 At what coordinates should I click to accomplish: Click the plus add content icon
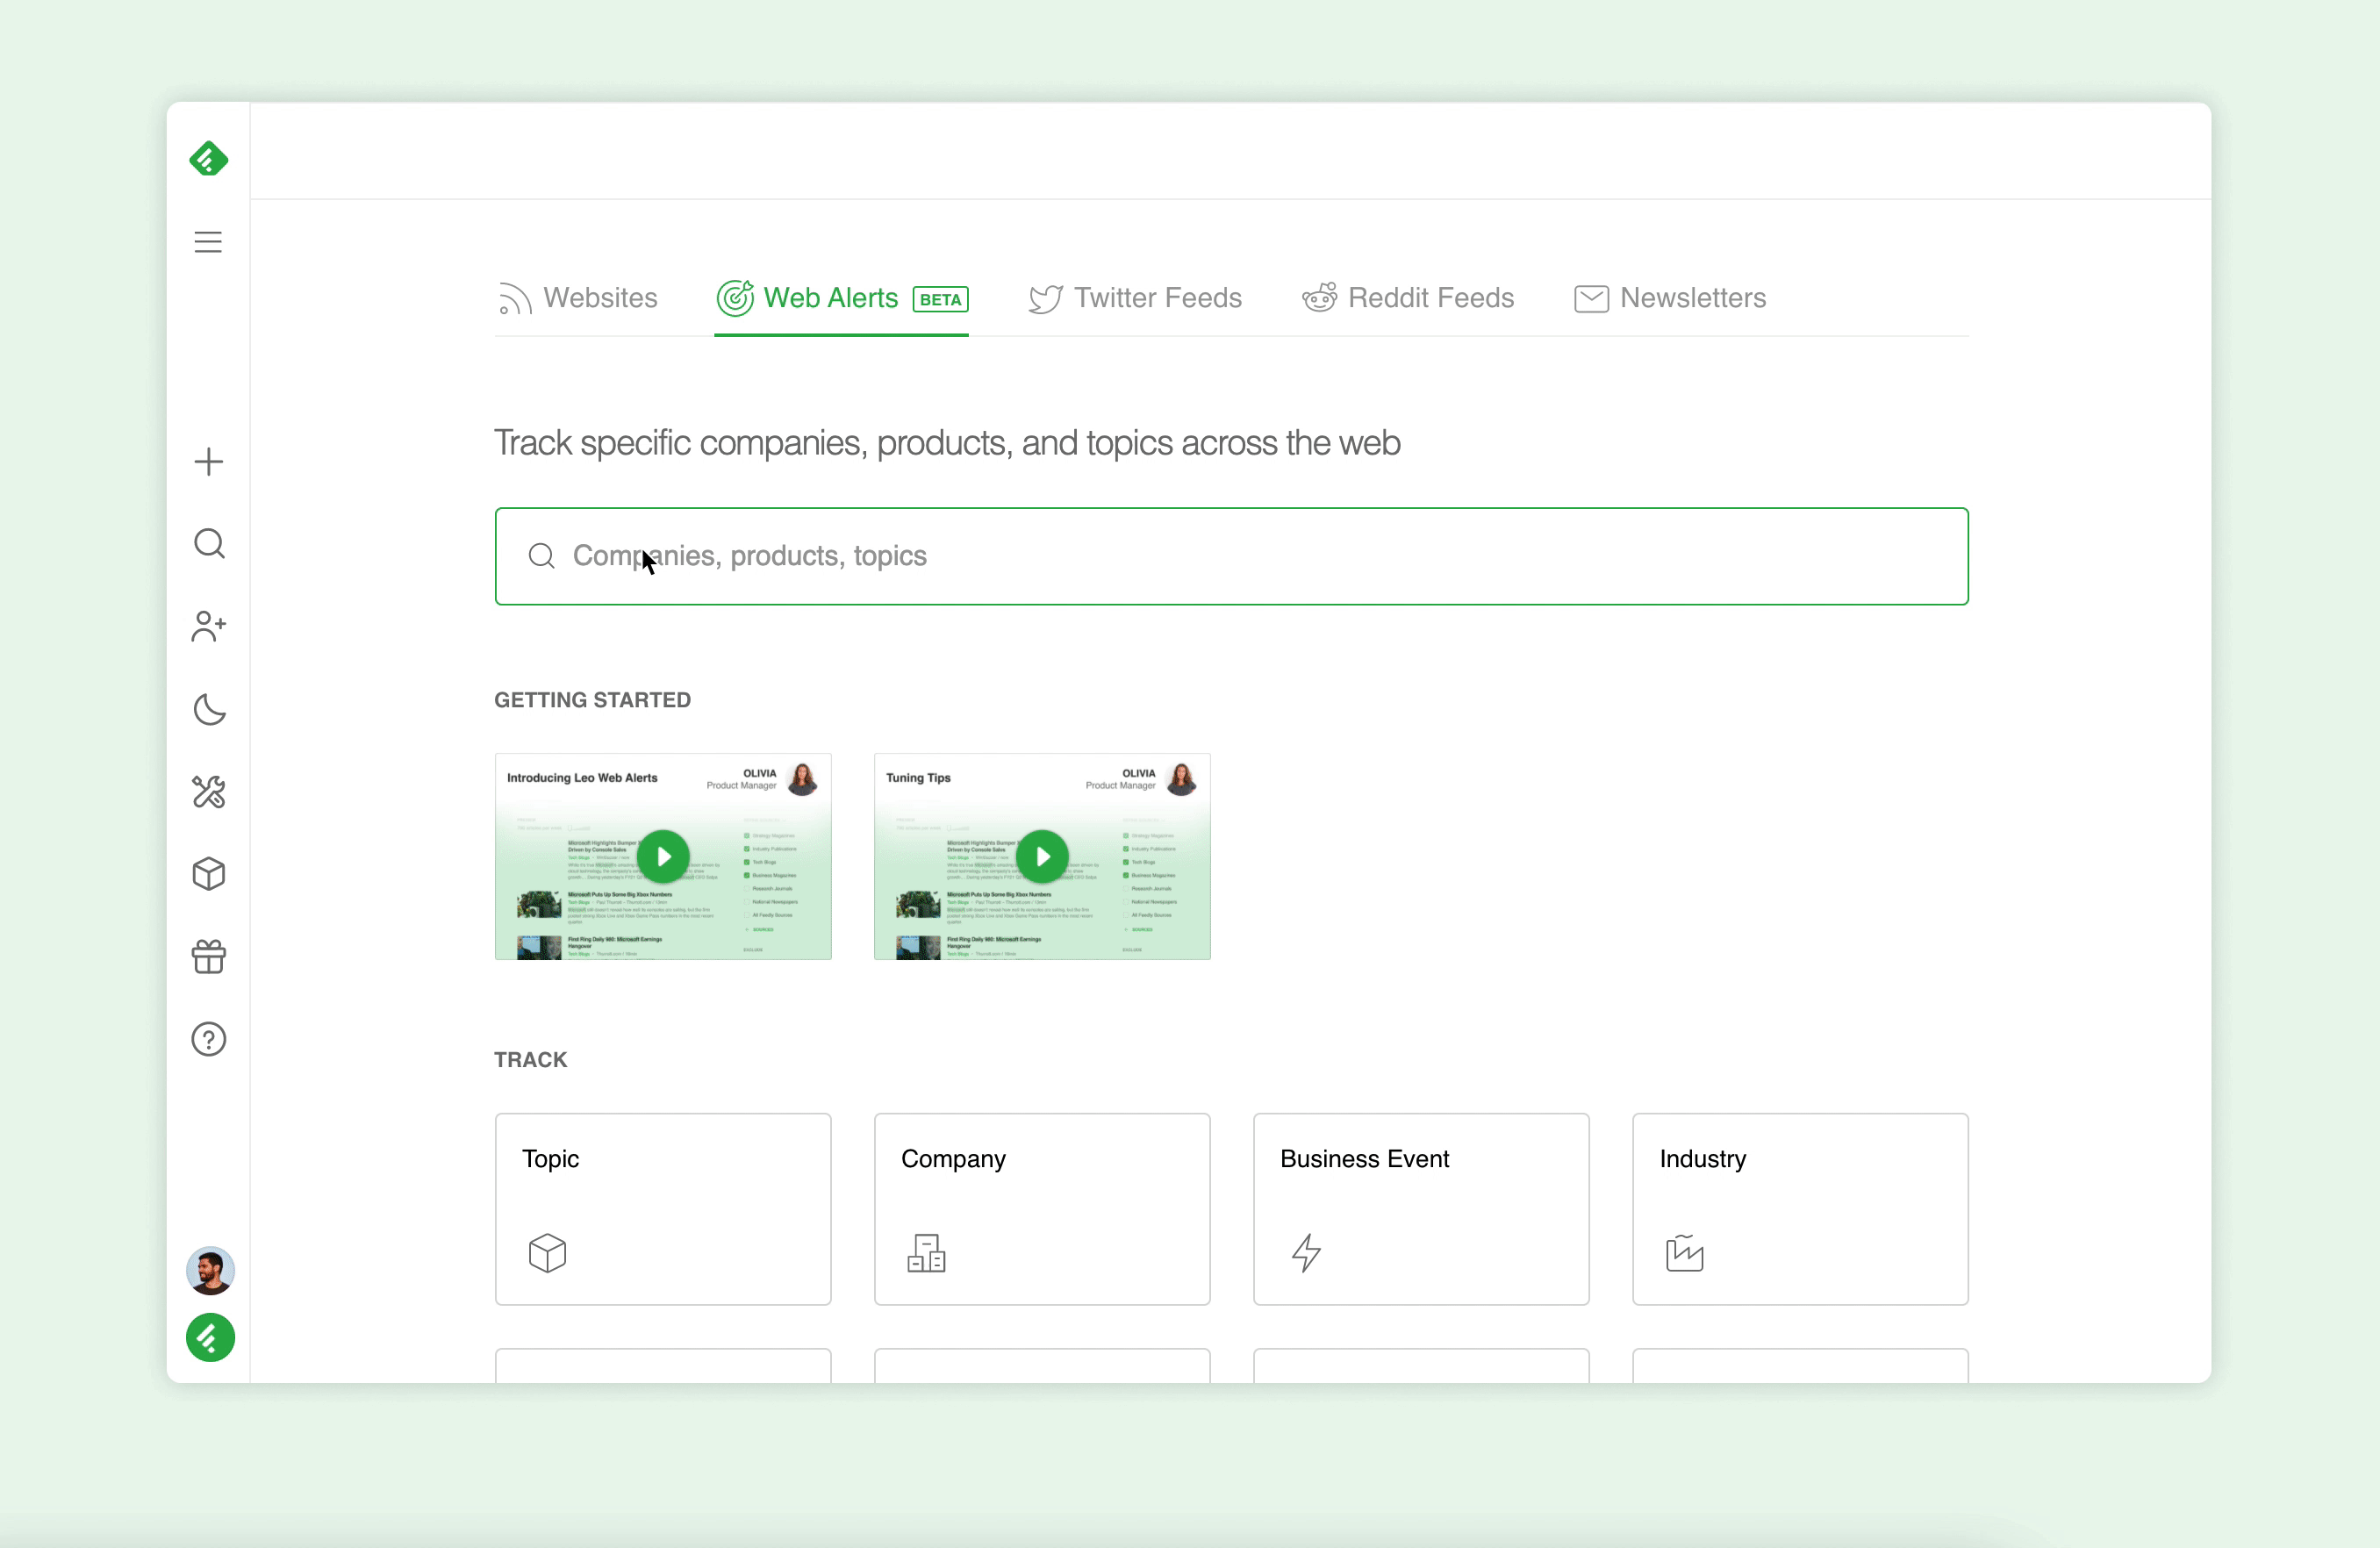(x=208, y=461)
